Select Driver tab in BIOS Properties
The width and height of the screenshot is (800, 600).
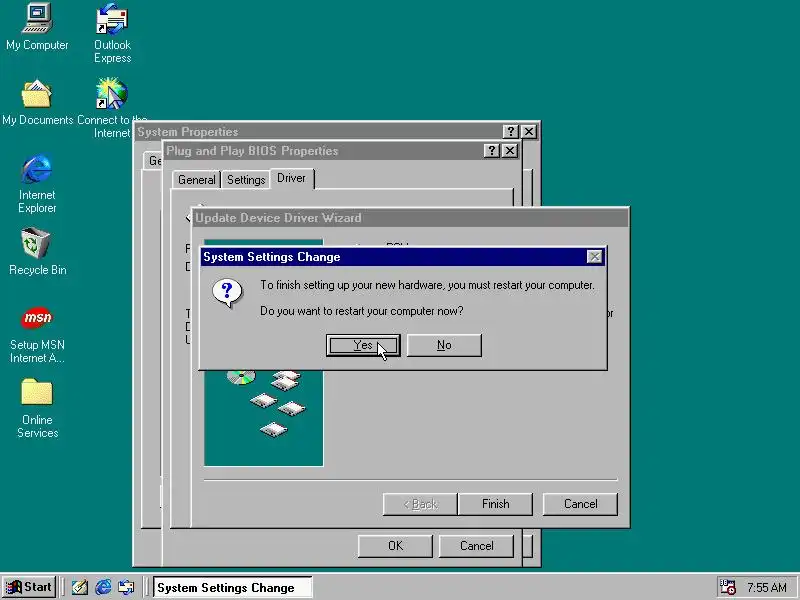(292, 178)
